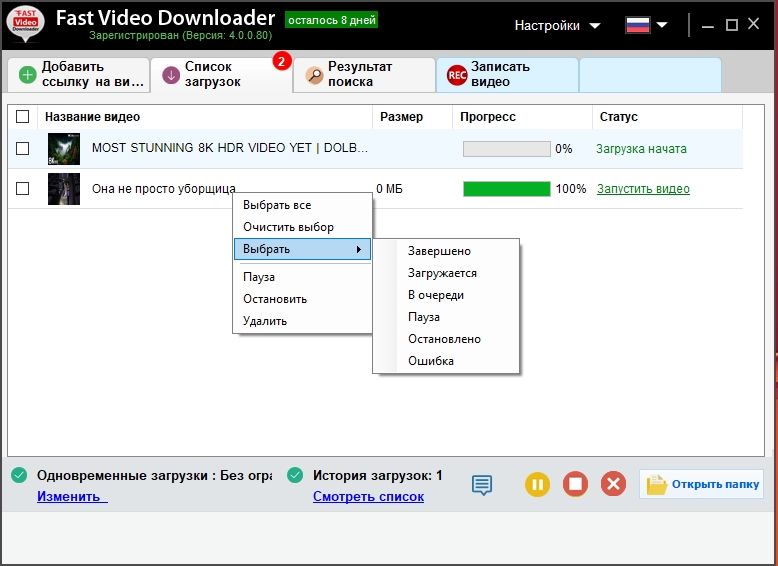Click the red stop downloads button
The width and height of the screenshot is (778, 566).
575,484
